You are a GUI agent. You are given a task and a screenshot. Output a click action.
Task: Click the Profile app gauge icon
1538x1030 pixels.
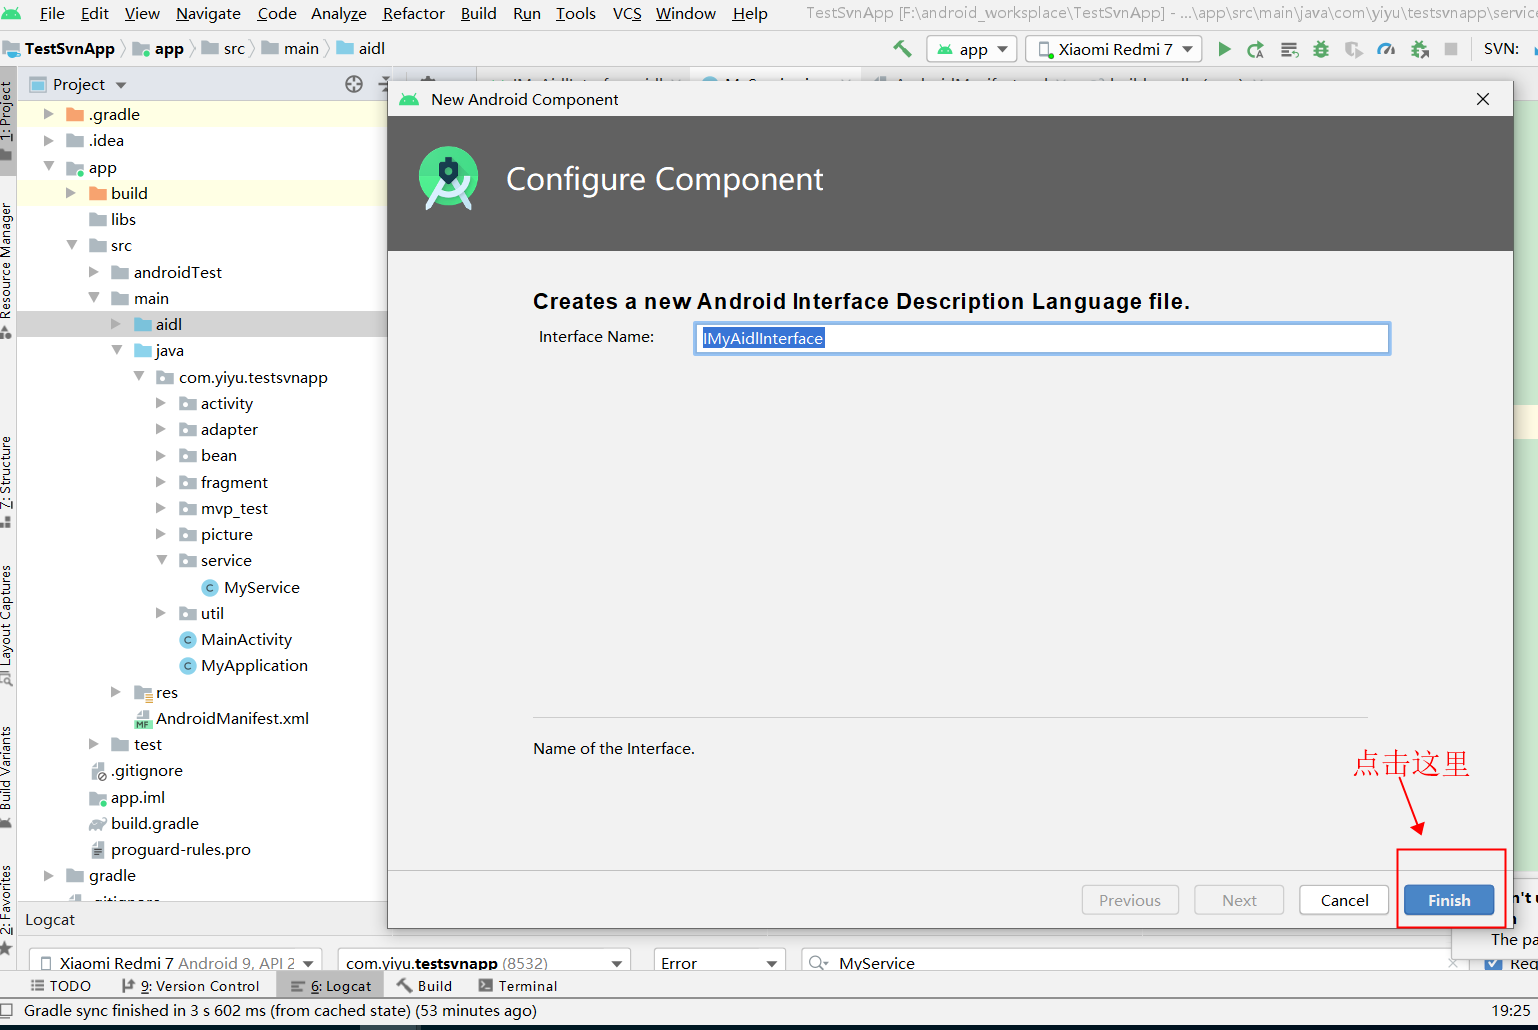pos(1386,49)
